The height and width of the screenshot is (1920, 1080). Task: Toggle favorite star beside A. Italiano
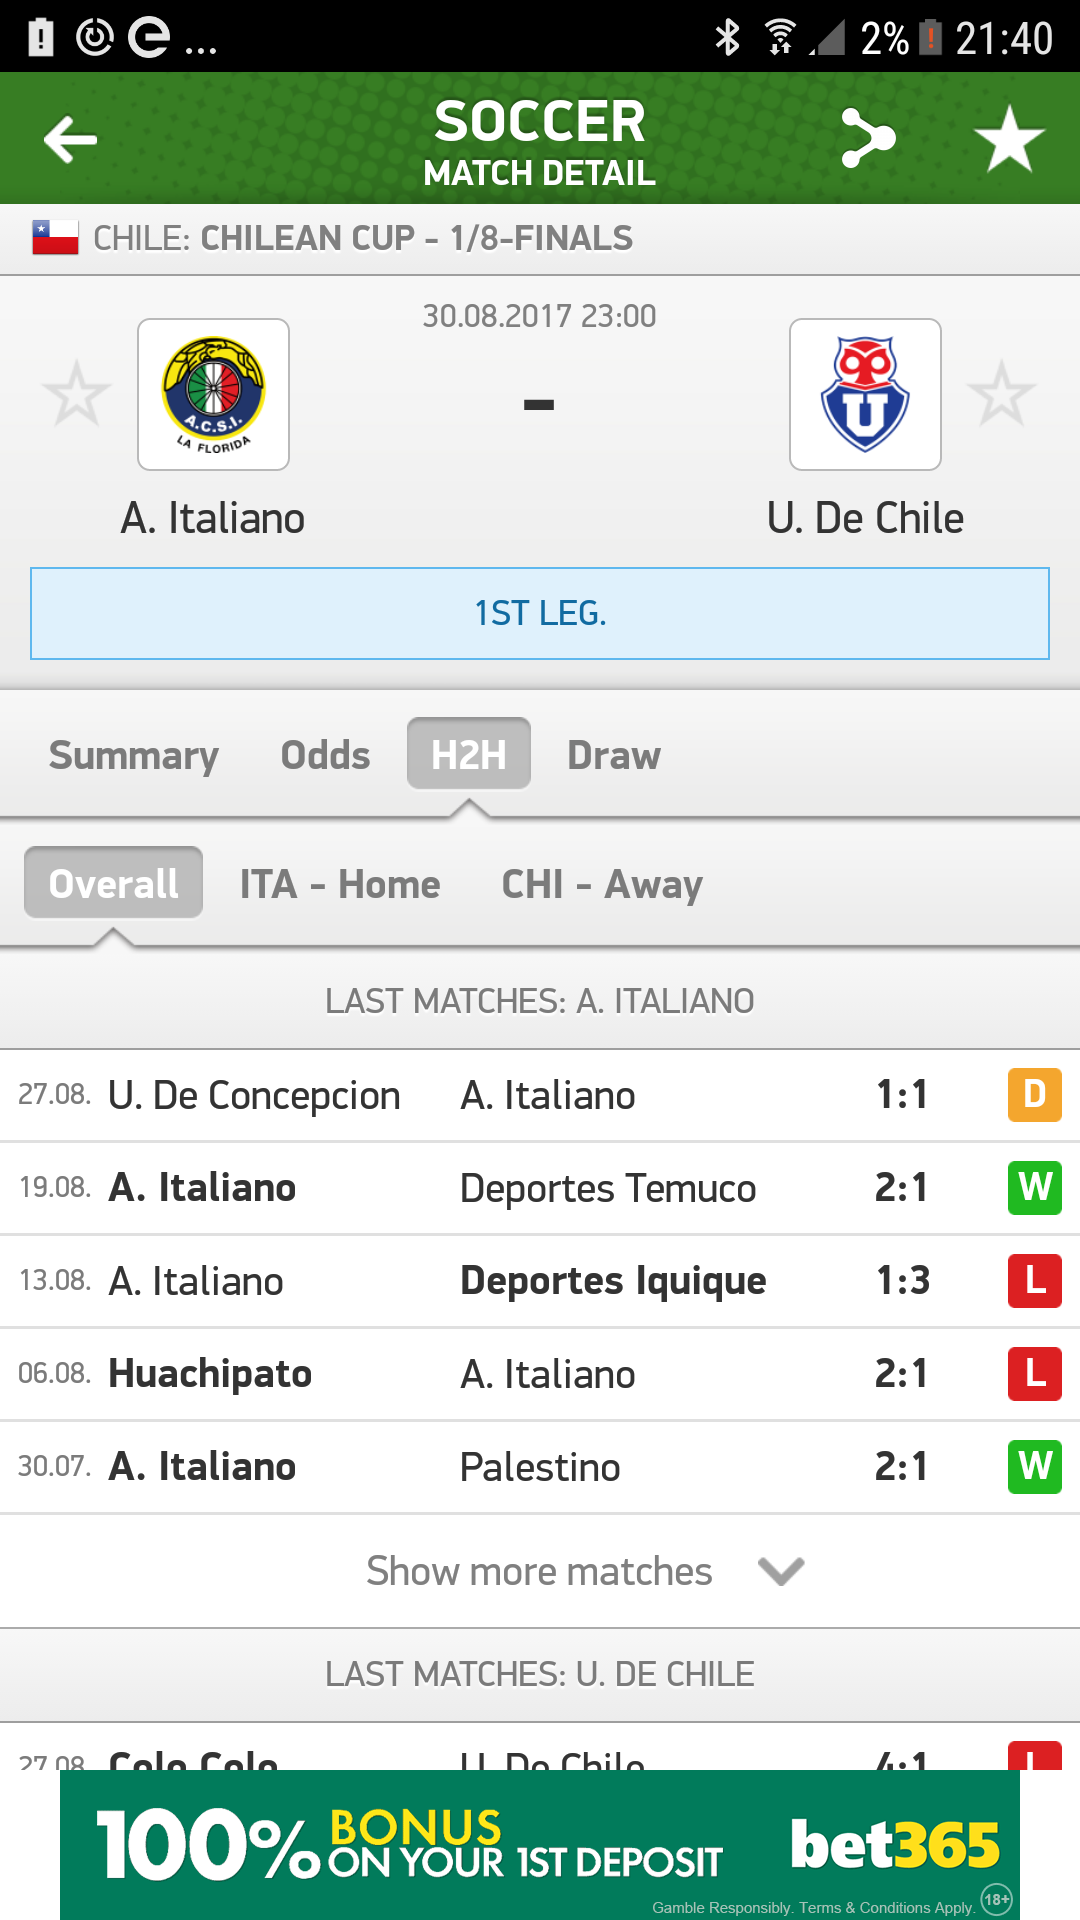click(76, 394)
